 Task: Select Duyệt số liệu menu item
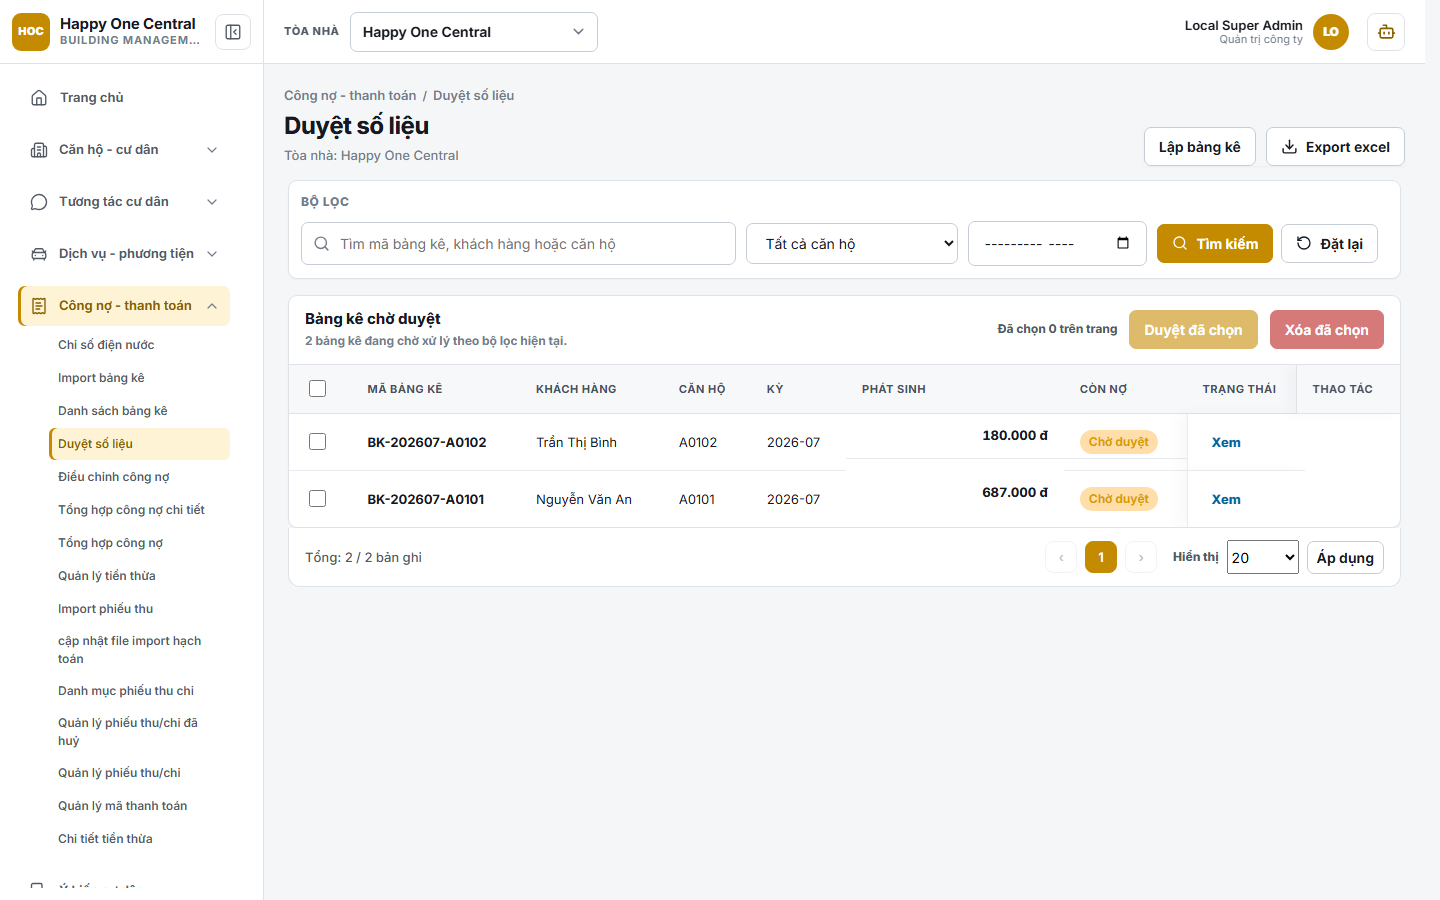tap(139, 444)
